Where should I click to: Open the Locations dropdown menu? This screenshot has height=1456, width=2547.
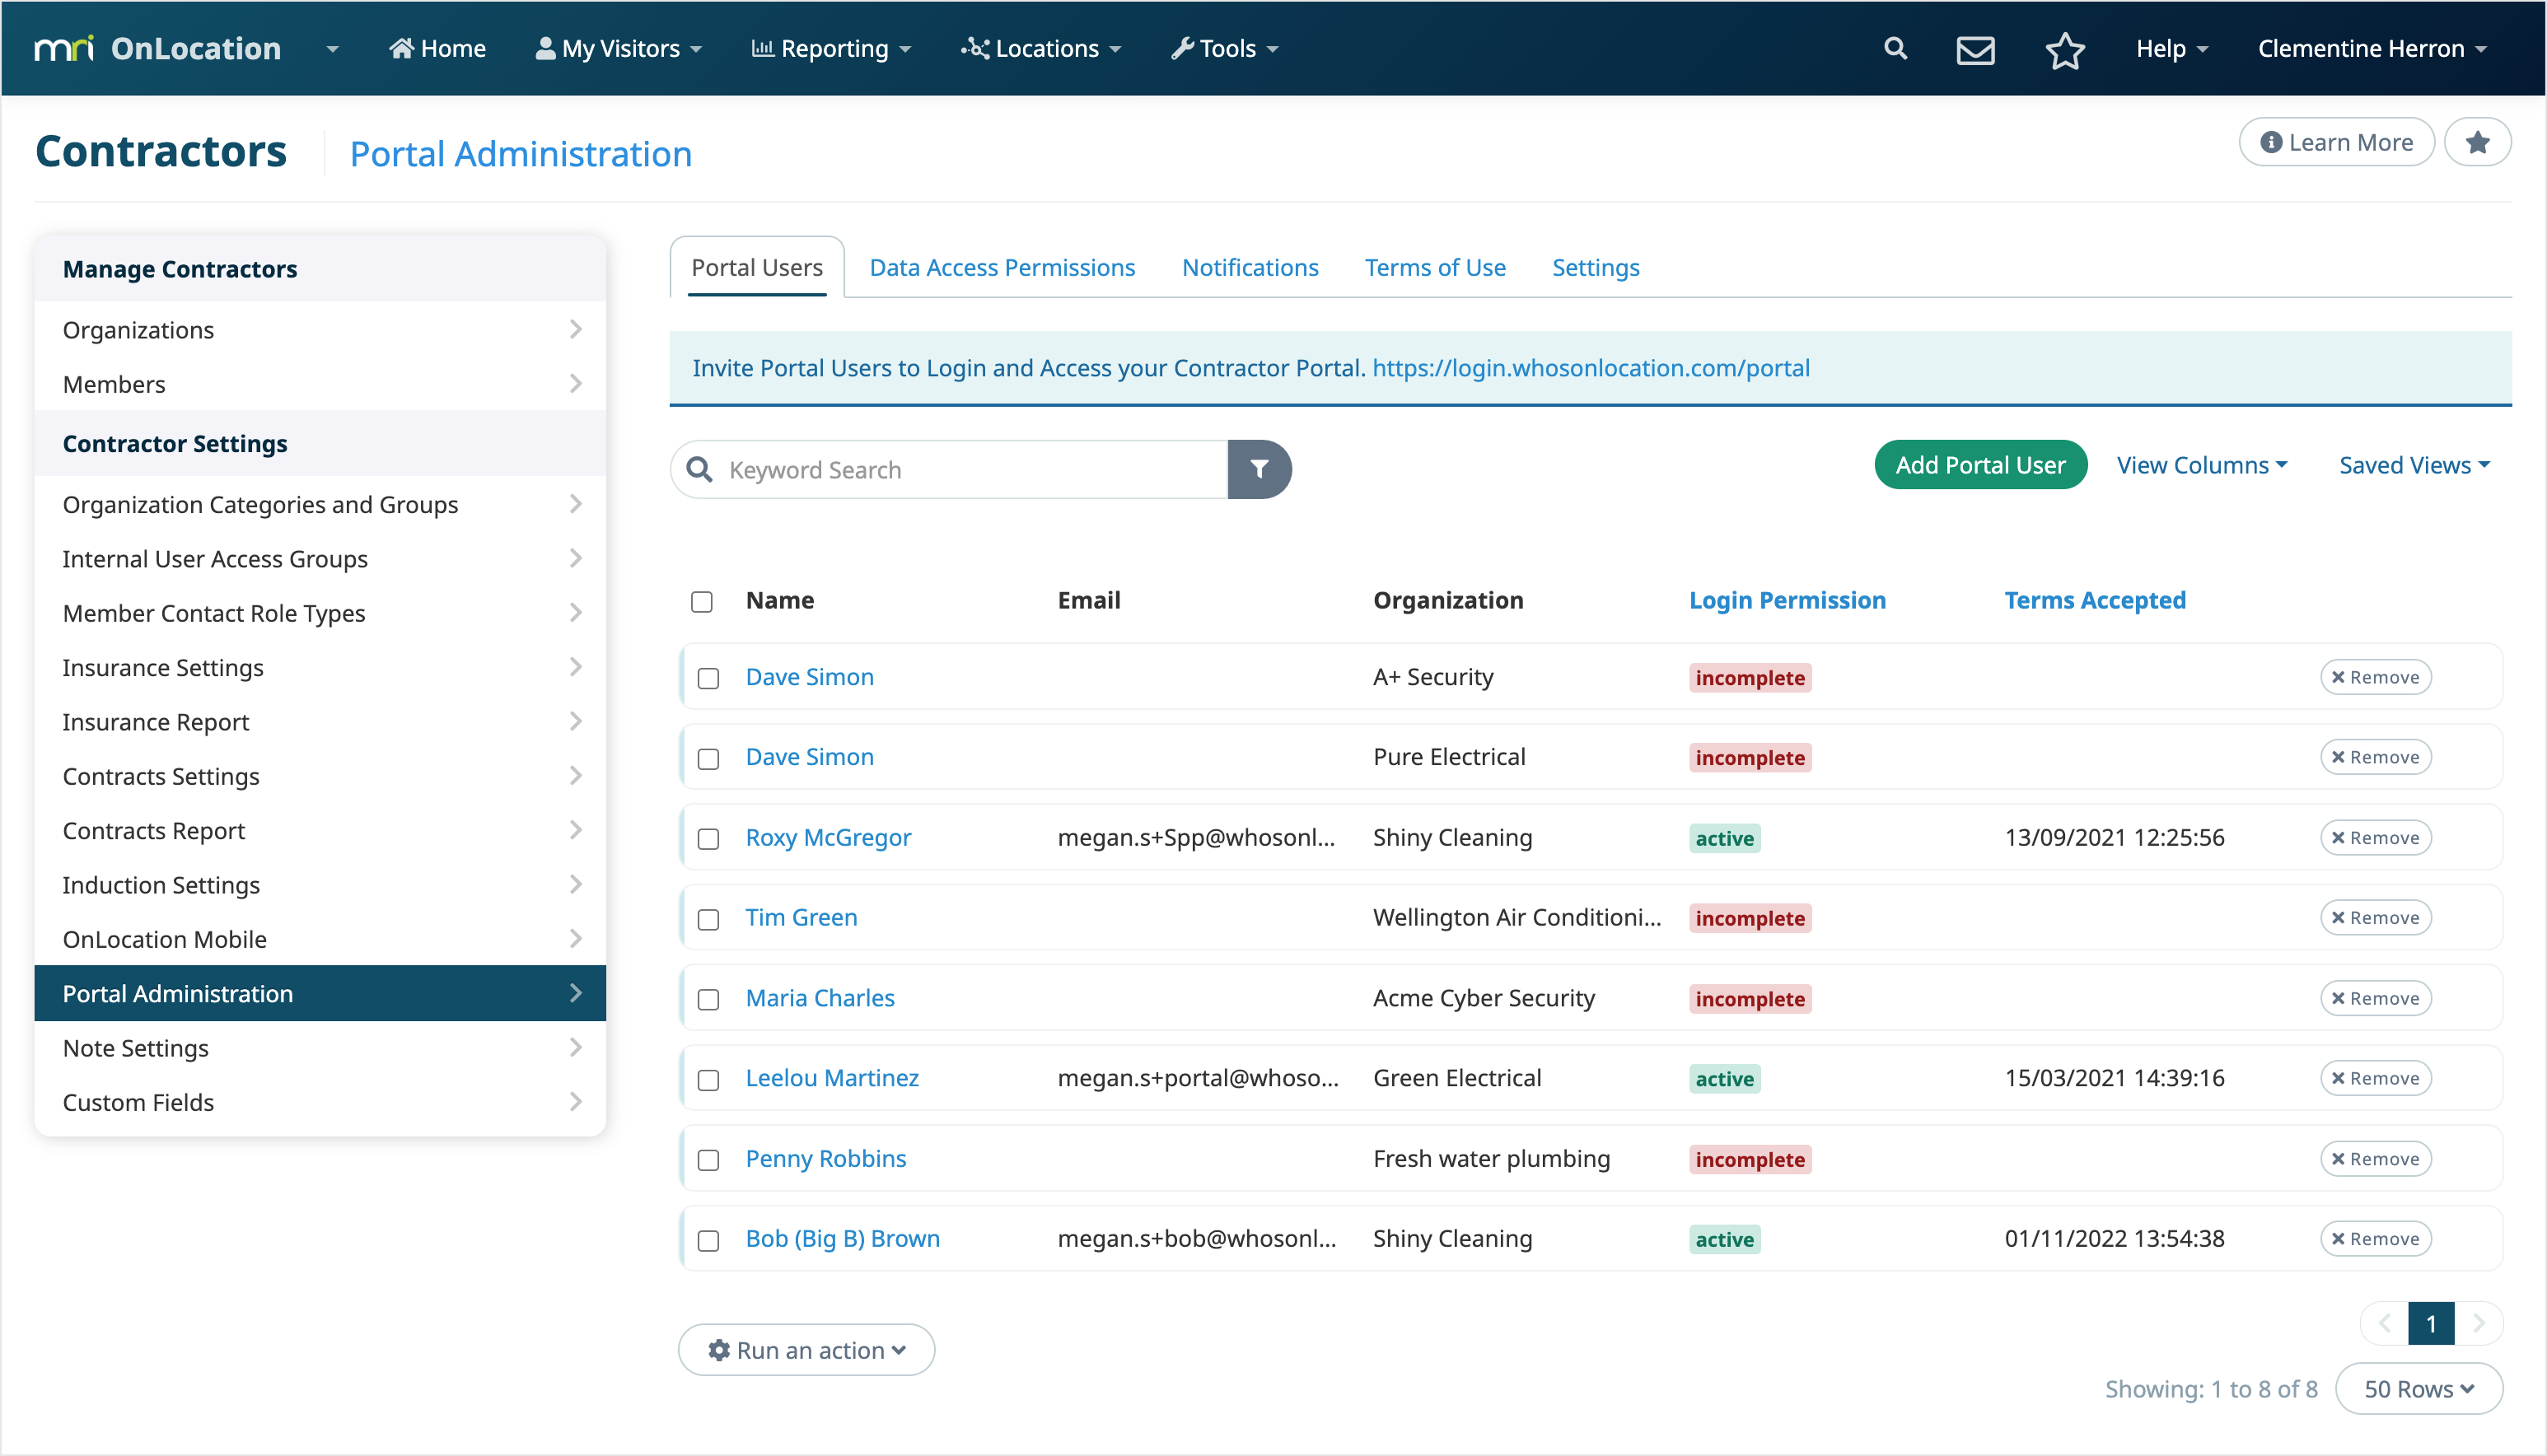pyautogui.click(x=1041, y=48)
